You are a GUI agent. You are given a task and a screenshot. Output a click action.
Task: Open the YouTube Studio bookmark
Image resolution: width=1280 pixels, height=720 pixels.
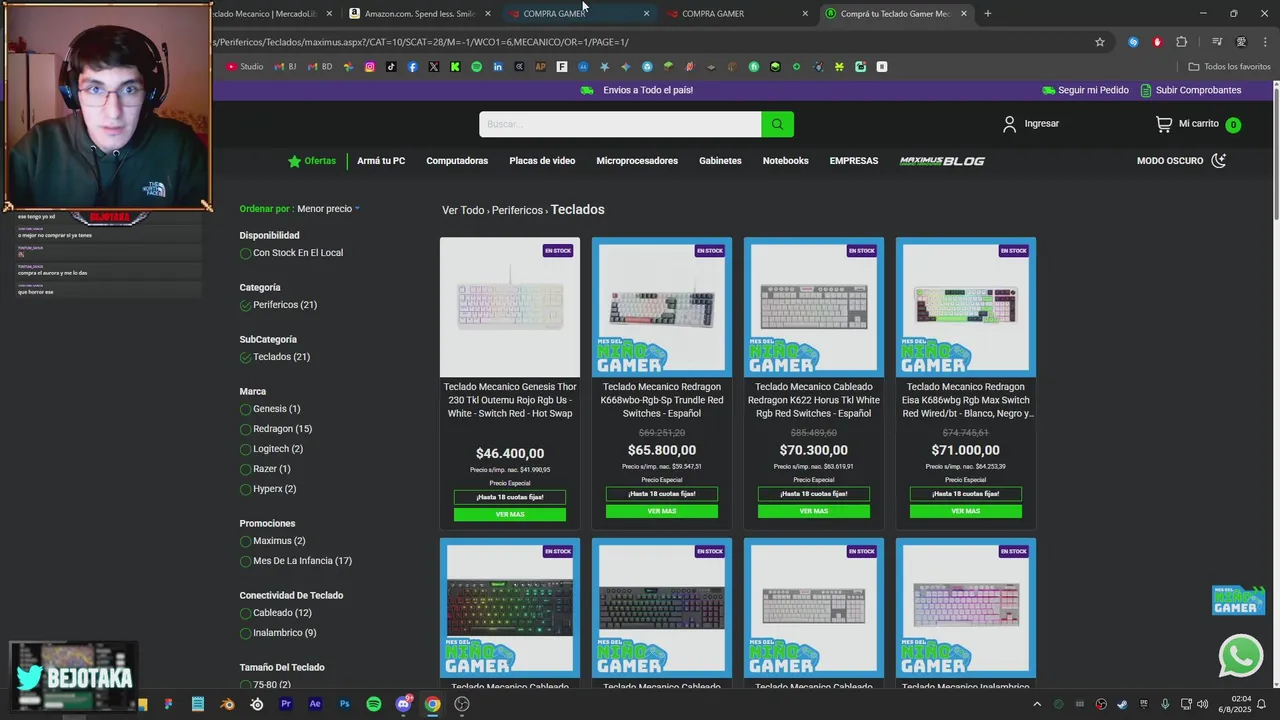pyautogui.click(x=245, y=67)
